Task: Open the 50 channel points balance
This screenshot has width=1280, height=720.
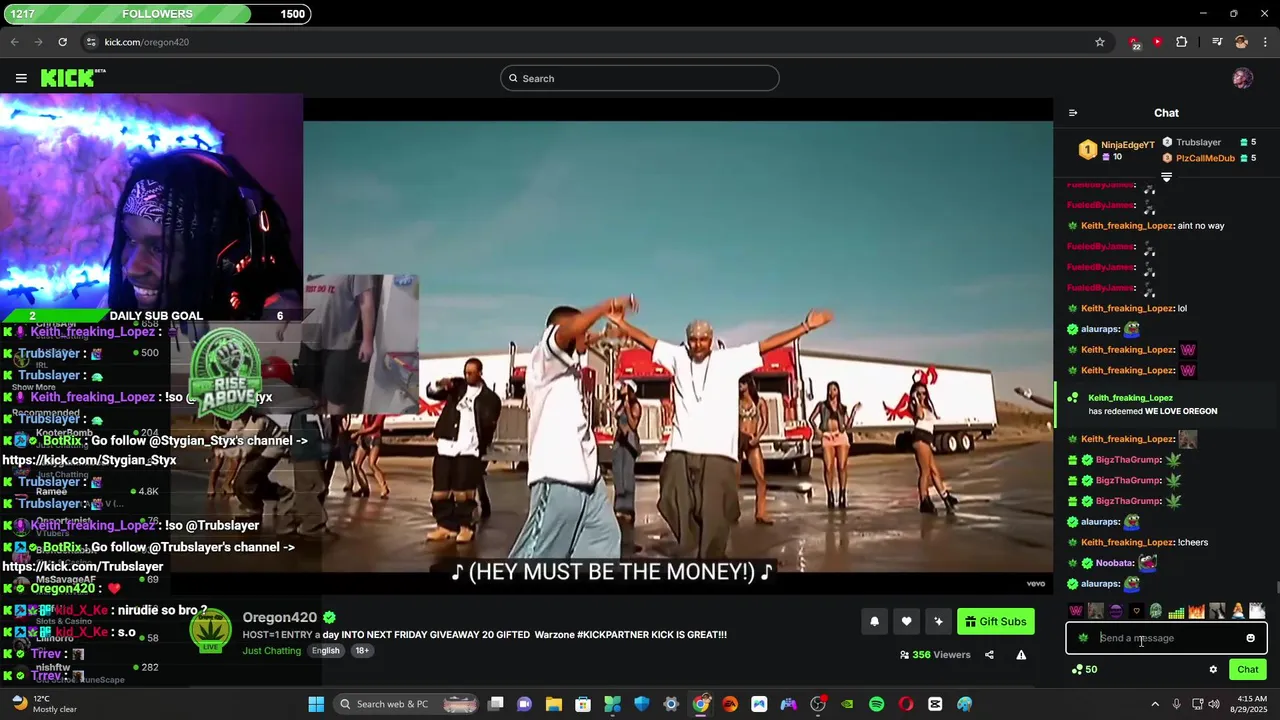Action: (x=1084, y=670)
